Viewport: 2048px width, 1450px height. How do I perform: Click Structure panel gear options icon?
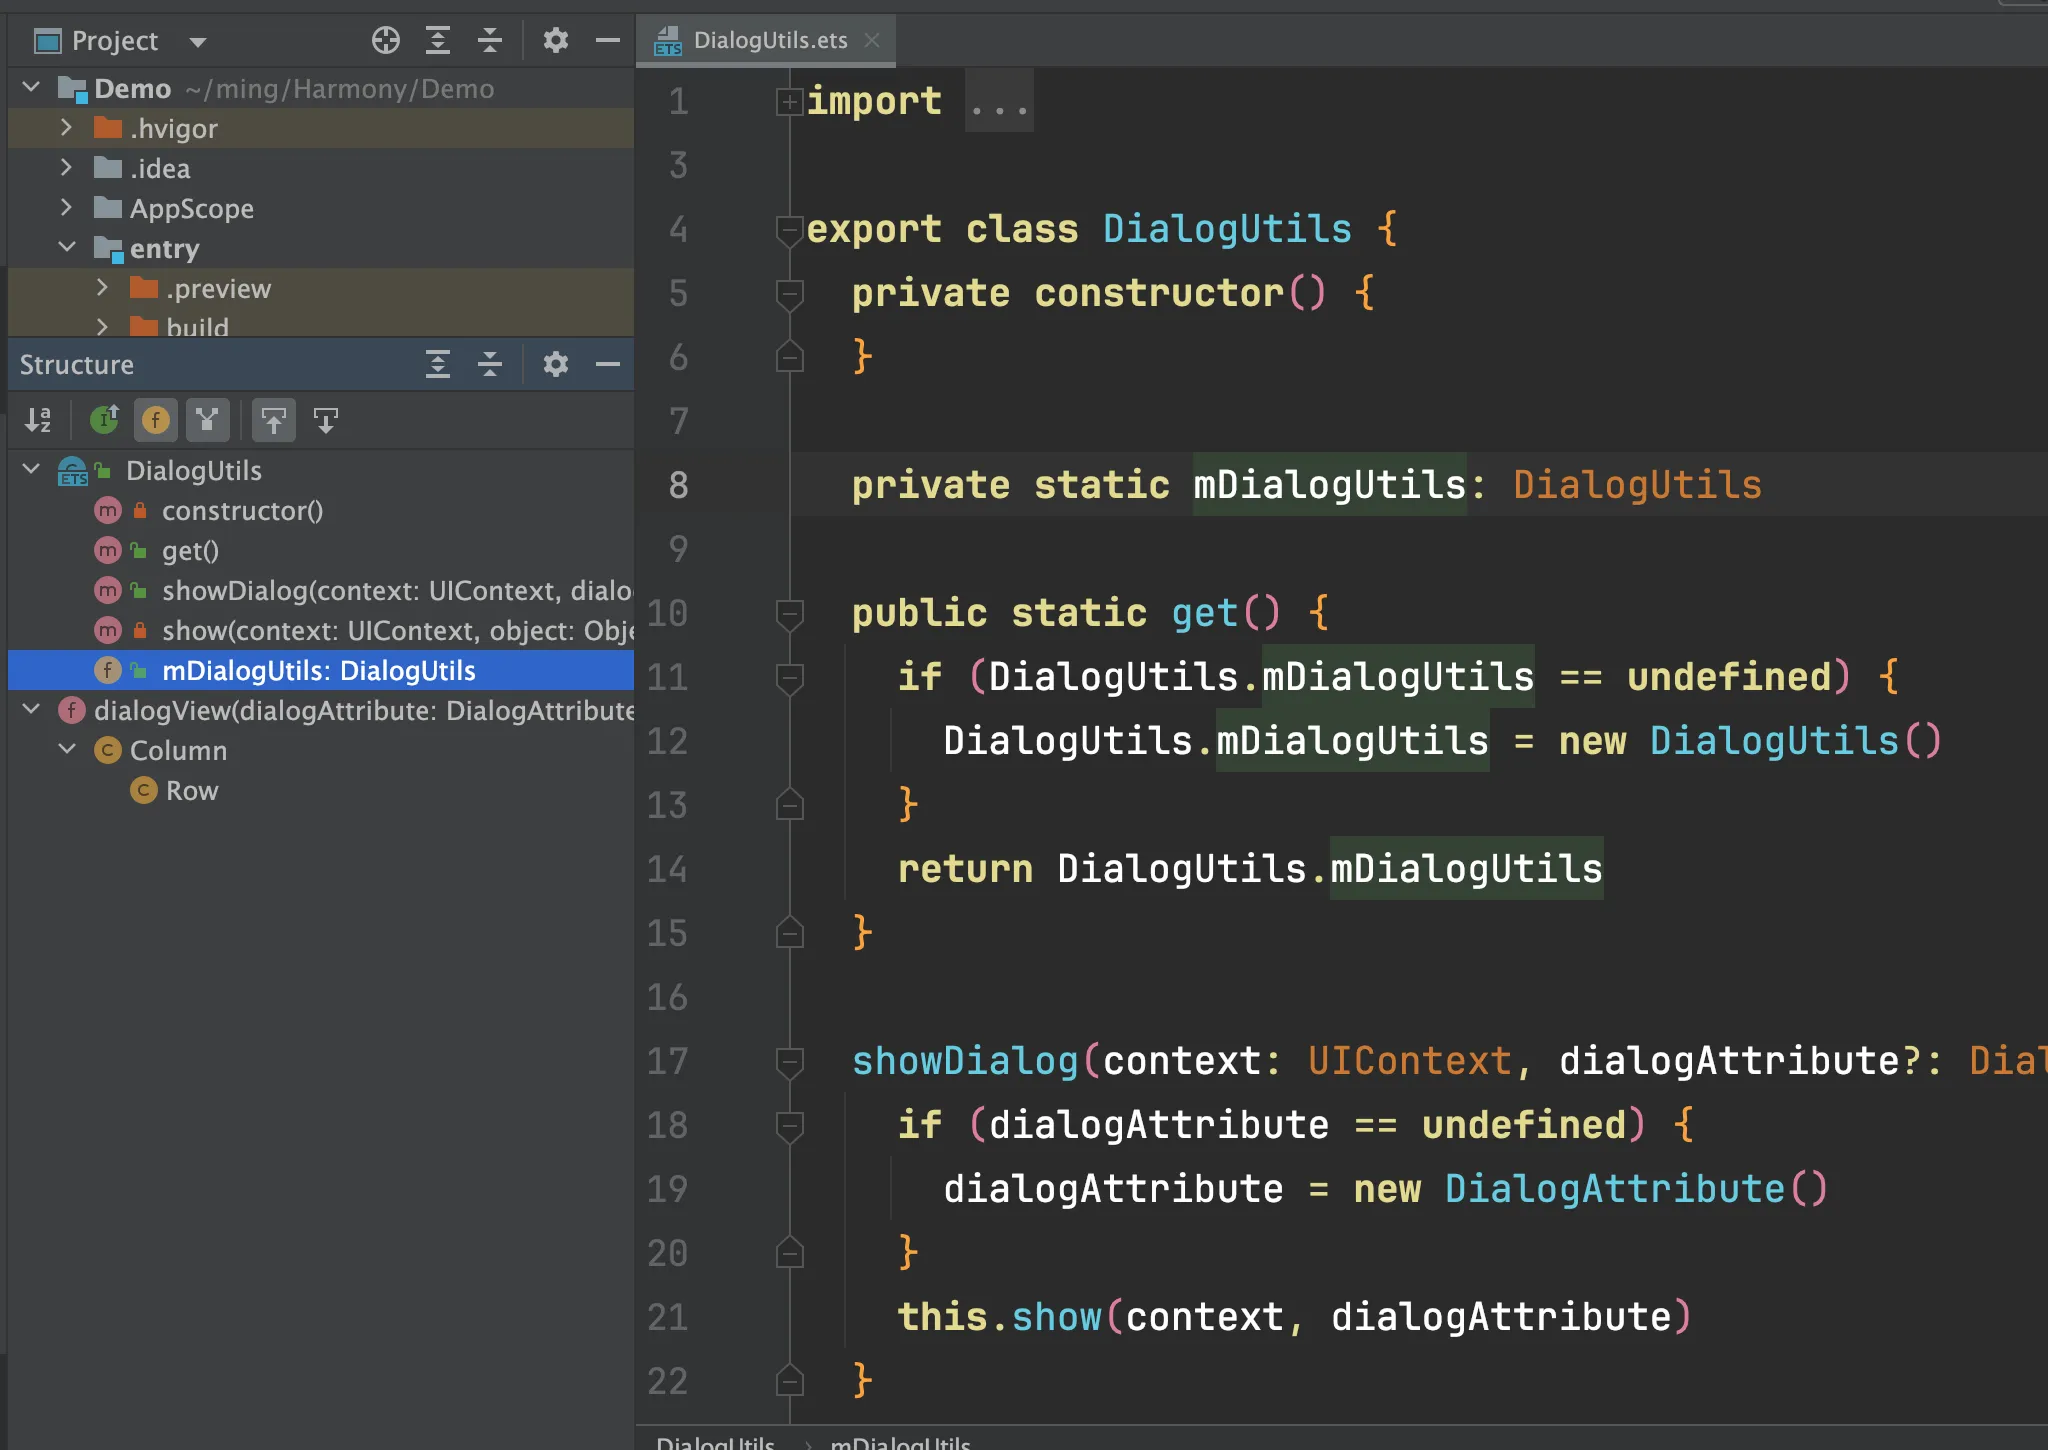pyautogui.click(x=555, y=364)
